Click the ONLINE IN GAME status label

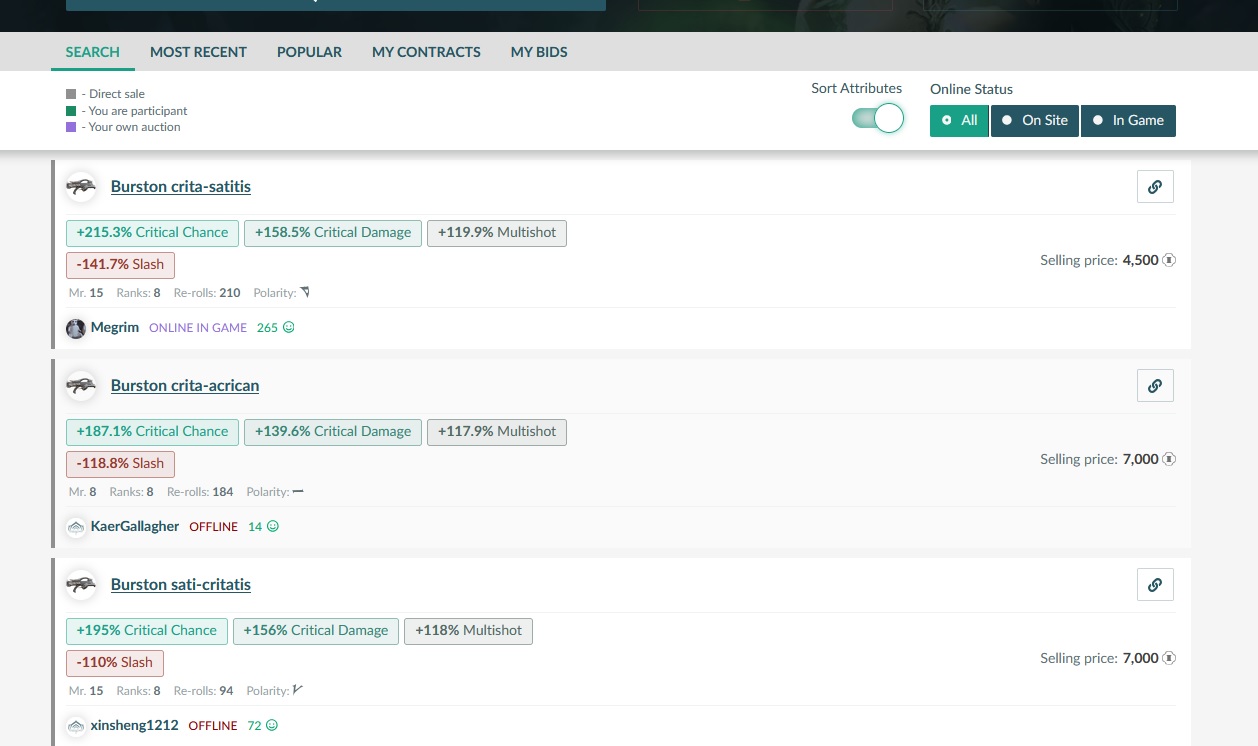pos(198,328)
